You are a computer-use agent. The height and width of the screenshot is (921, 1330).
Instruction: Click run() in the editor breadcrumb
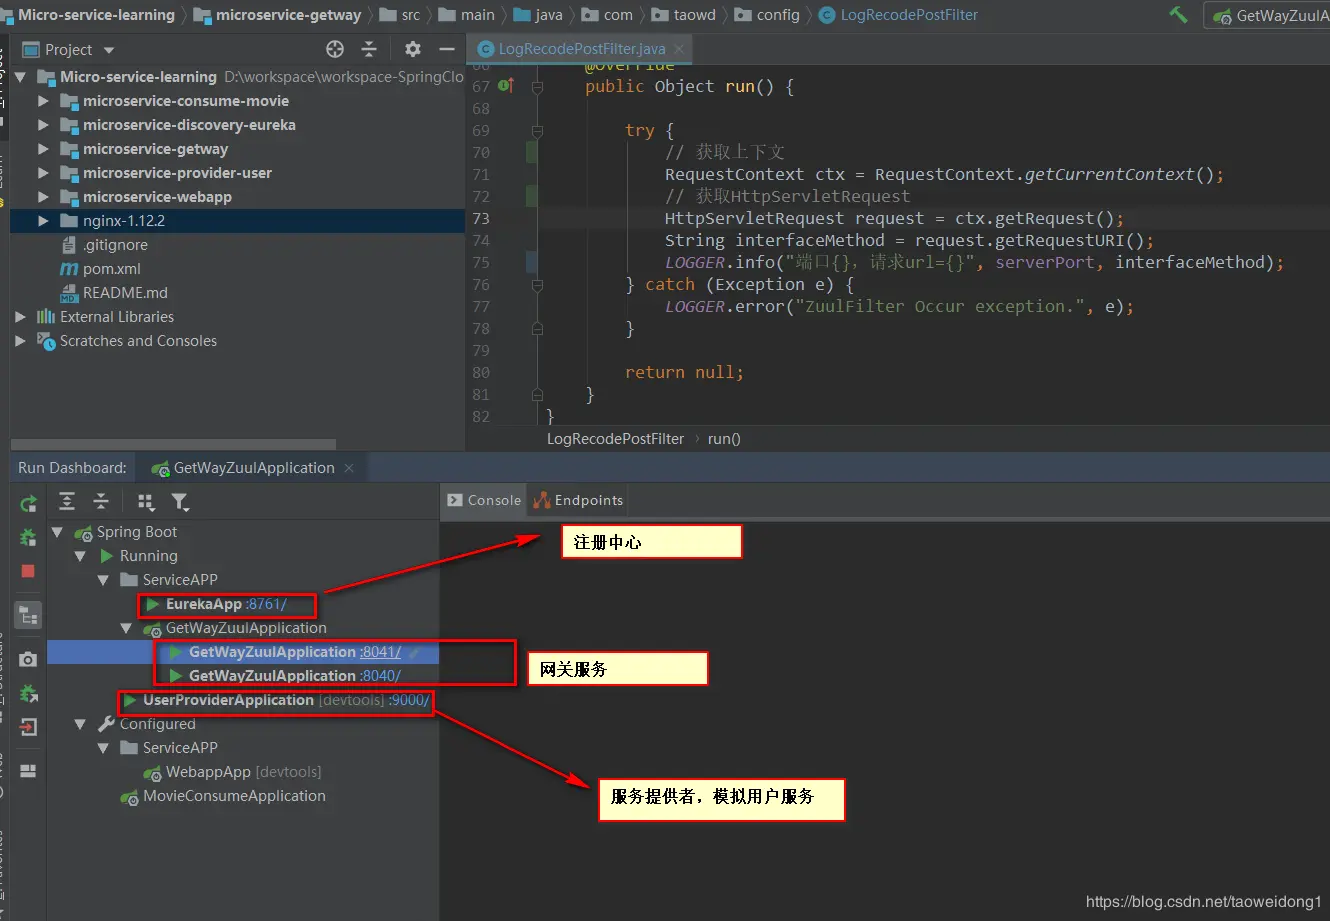pos(724,439)
